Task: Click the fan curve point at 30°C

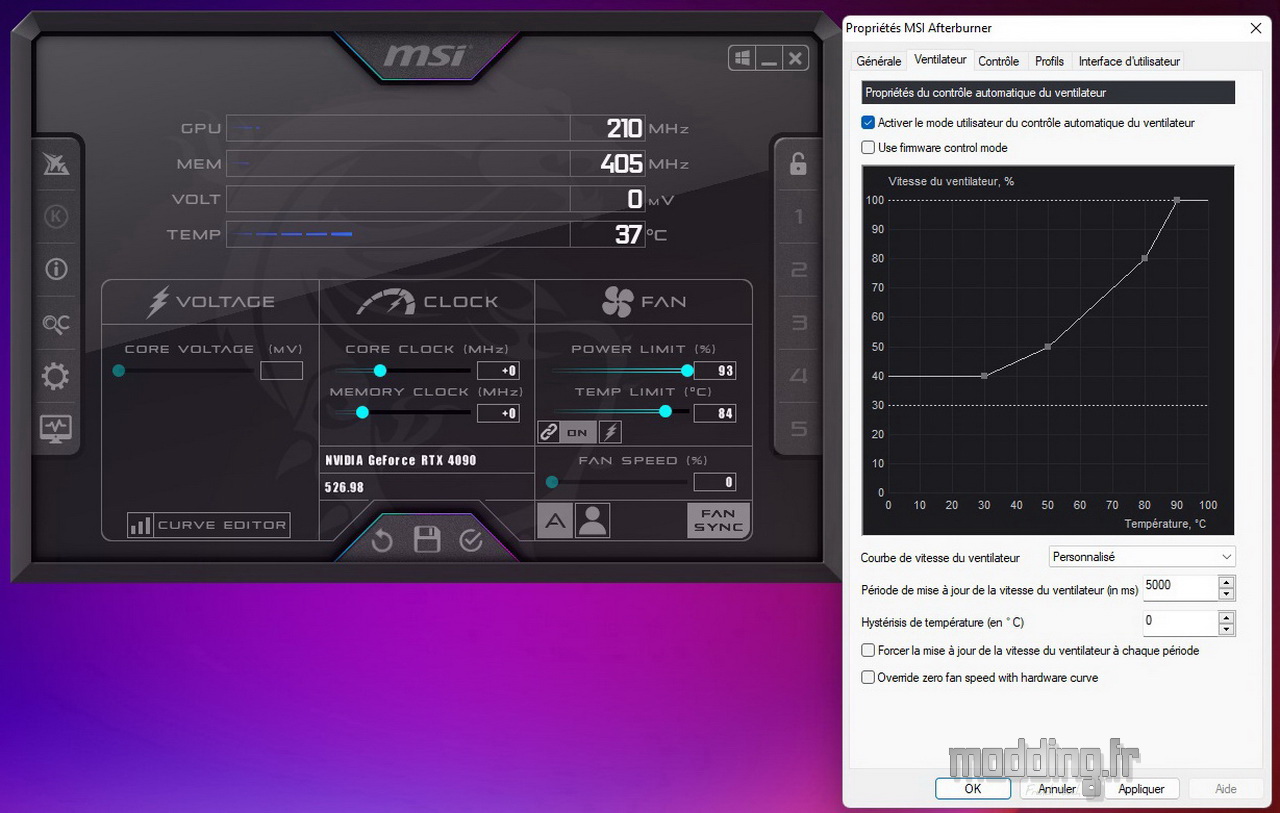Action: 984,376
